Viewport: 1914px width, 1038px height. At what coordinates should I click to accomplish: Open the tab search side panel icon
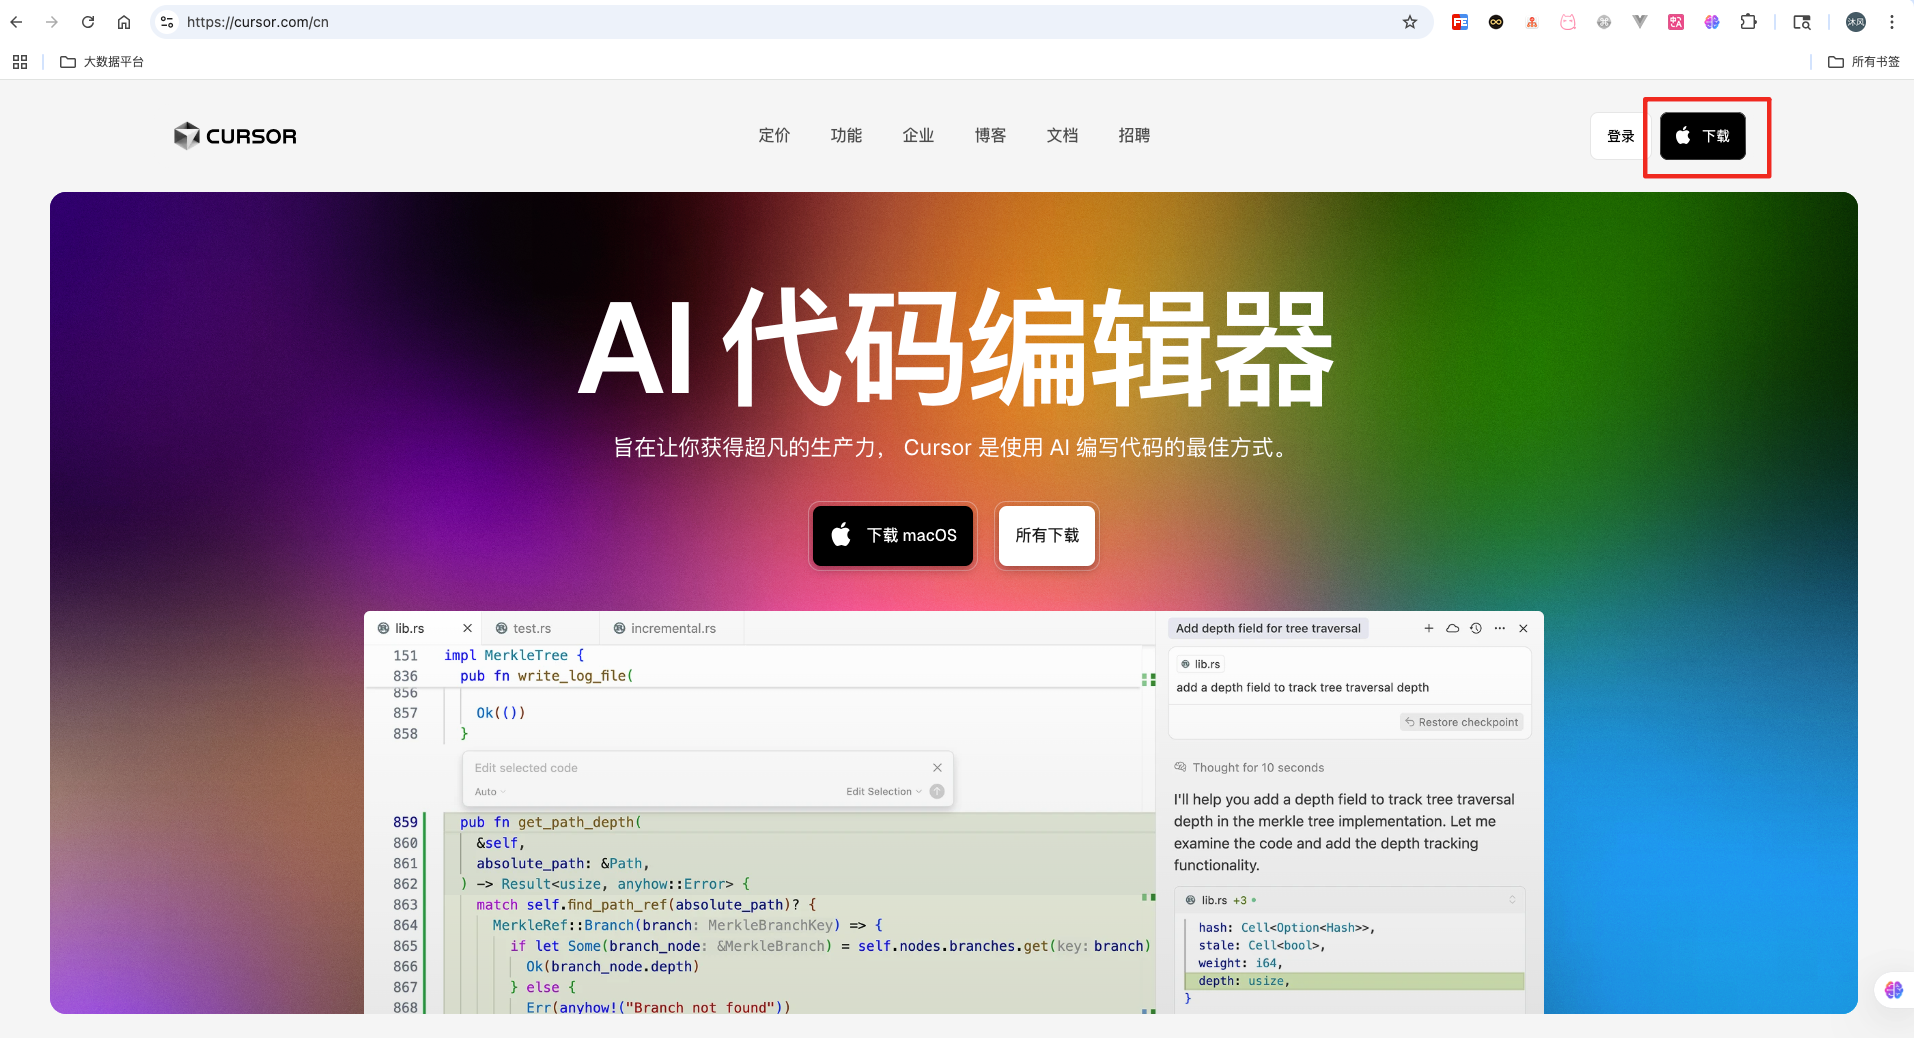pos(1802,22)
